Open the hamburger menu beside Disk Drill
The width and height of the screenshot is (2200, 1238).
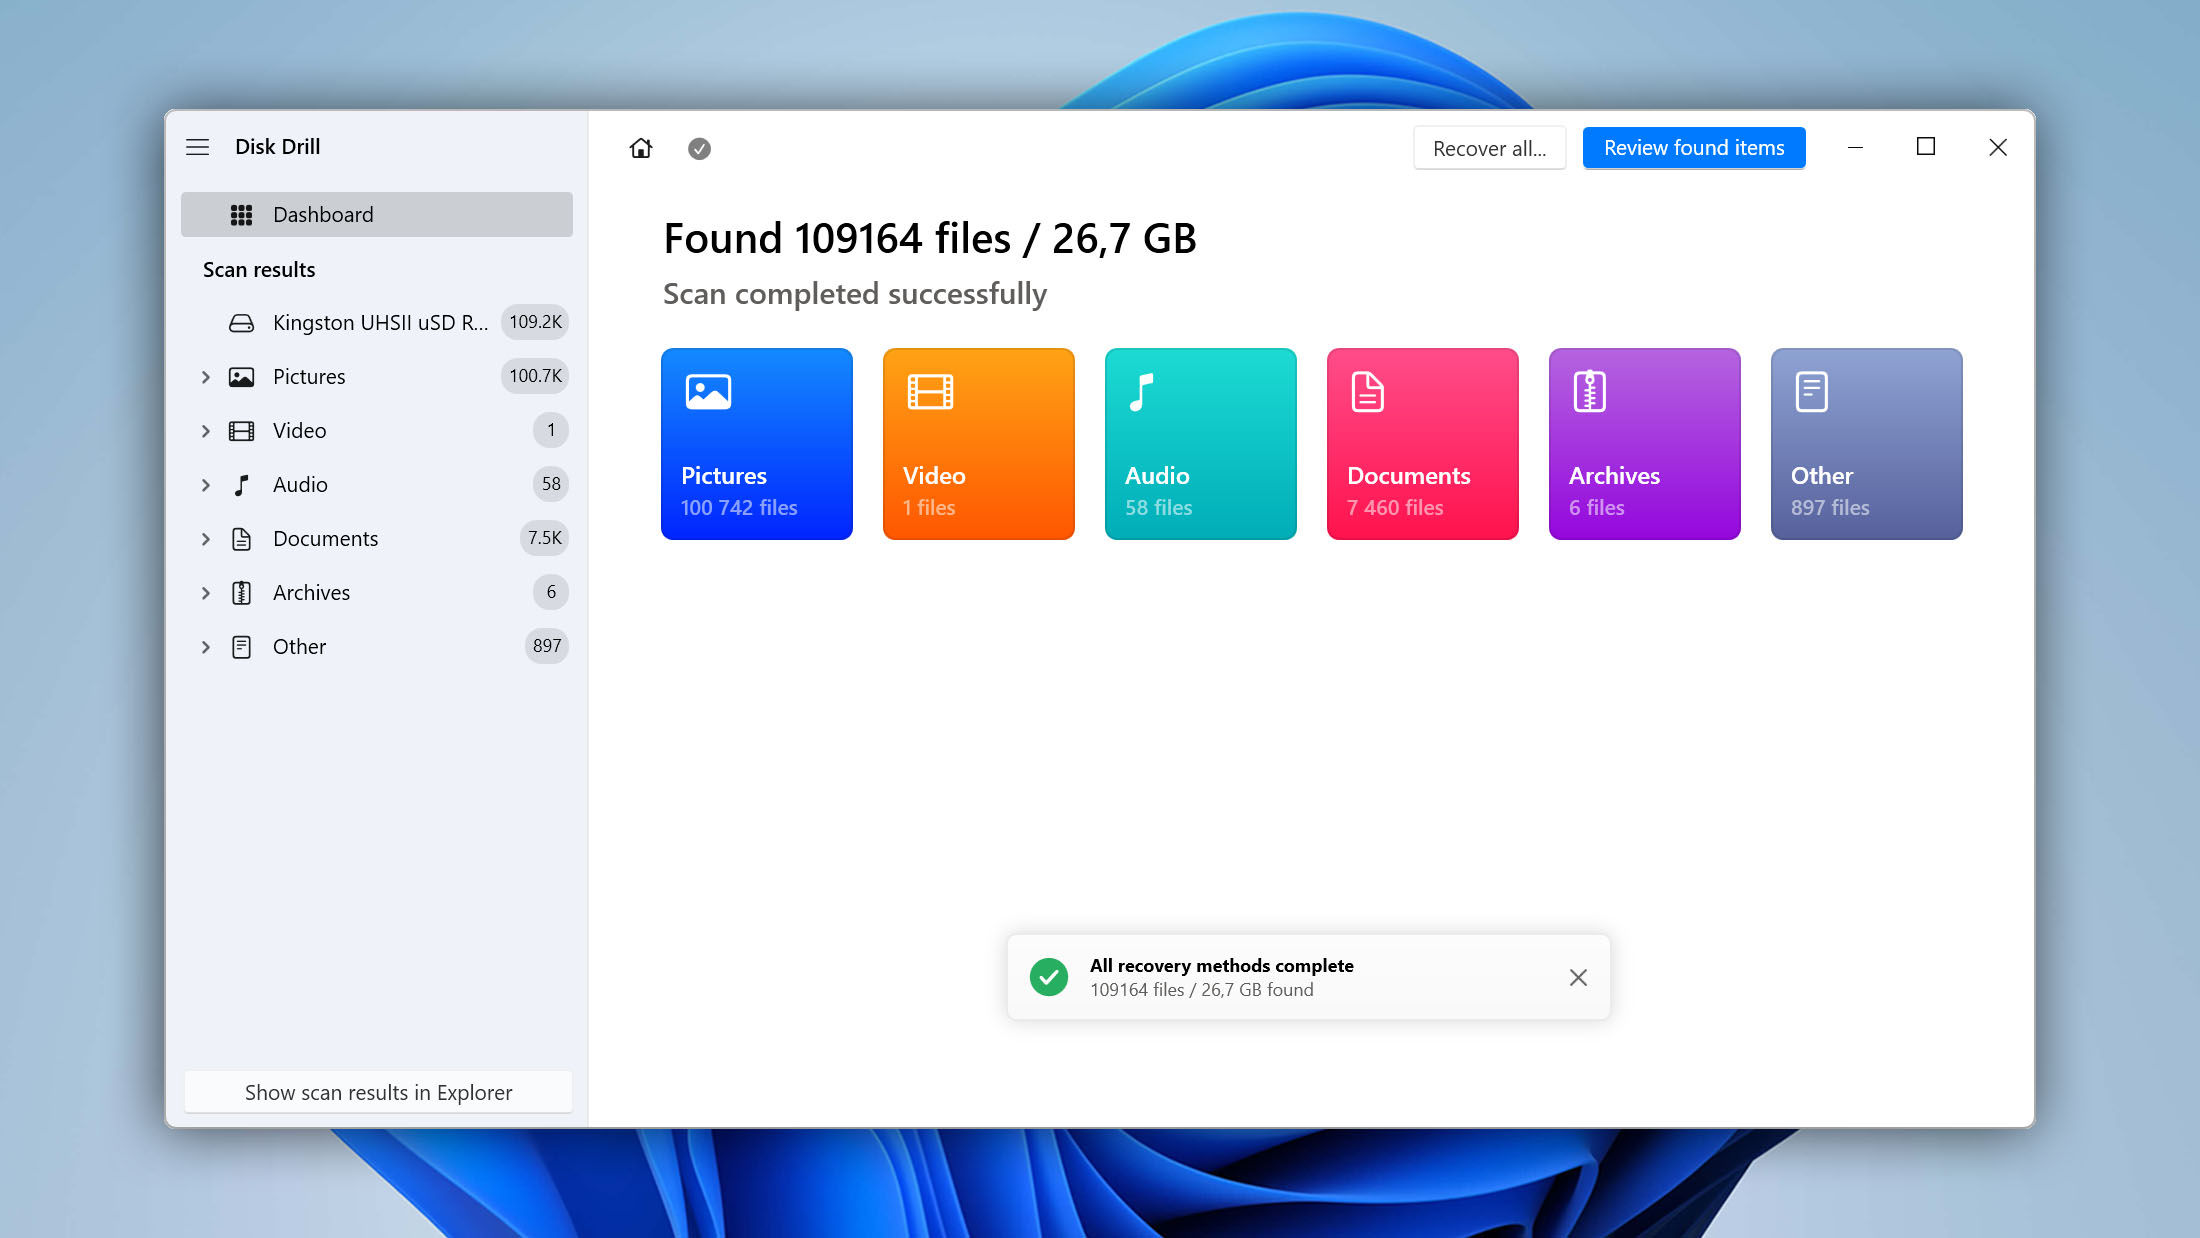tap(197, 147)
